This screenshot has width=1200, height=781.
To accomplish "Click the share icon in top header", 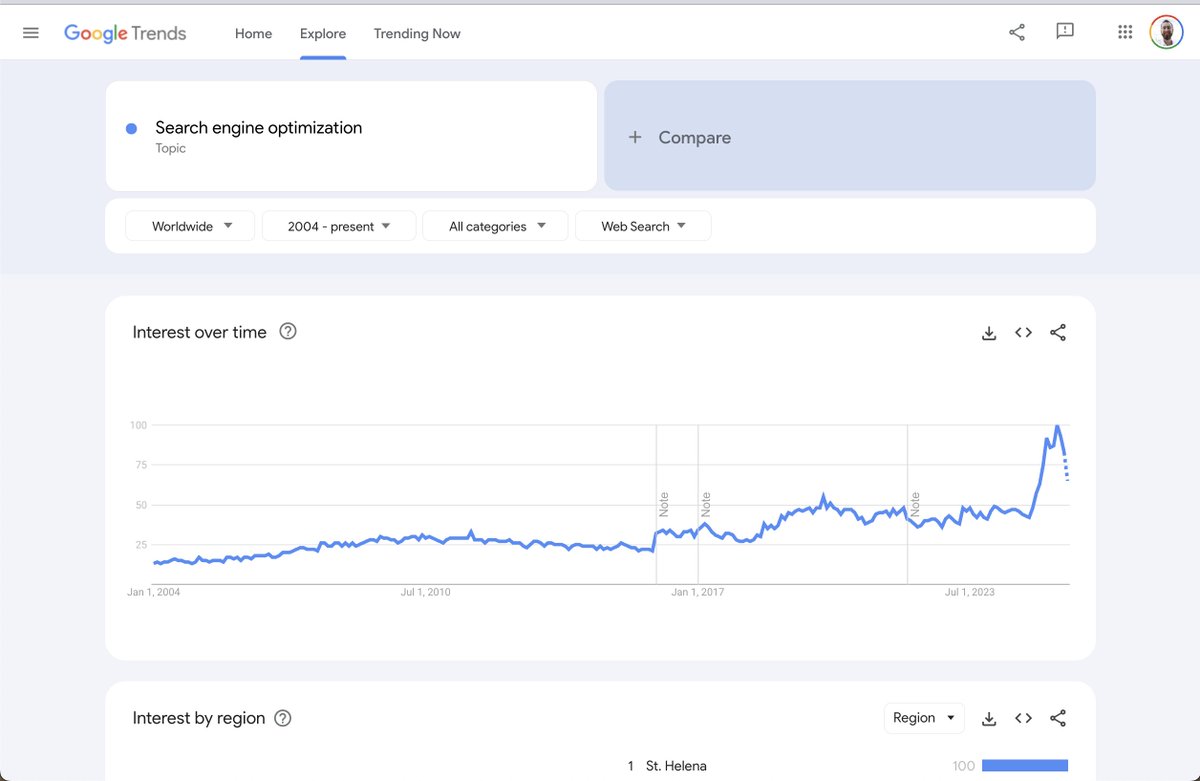I will (1017, 33).
